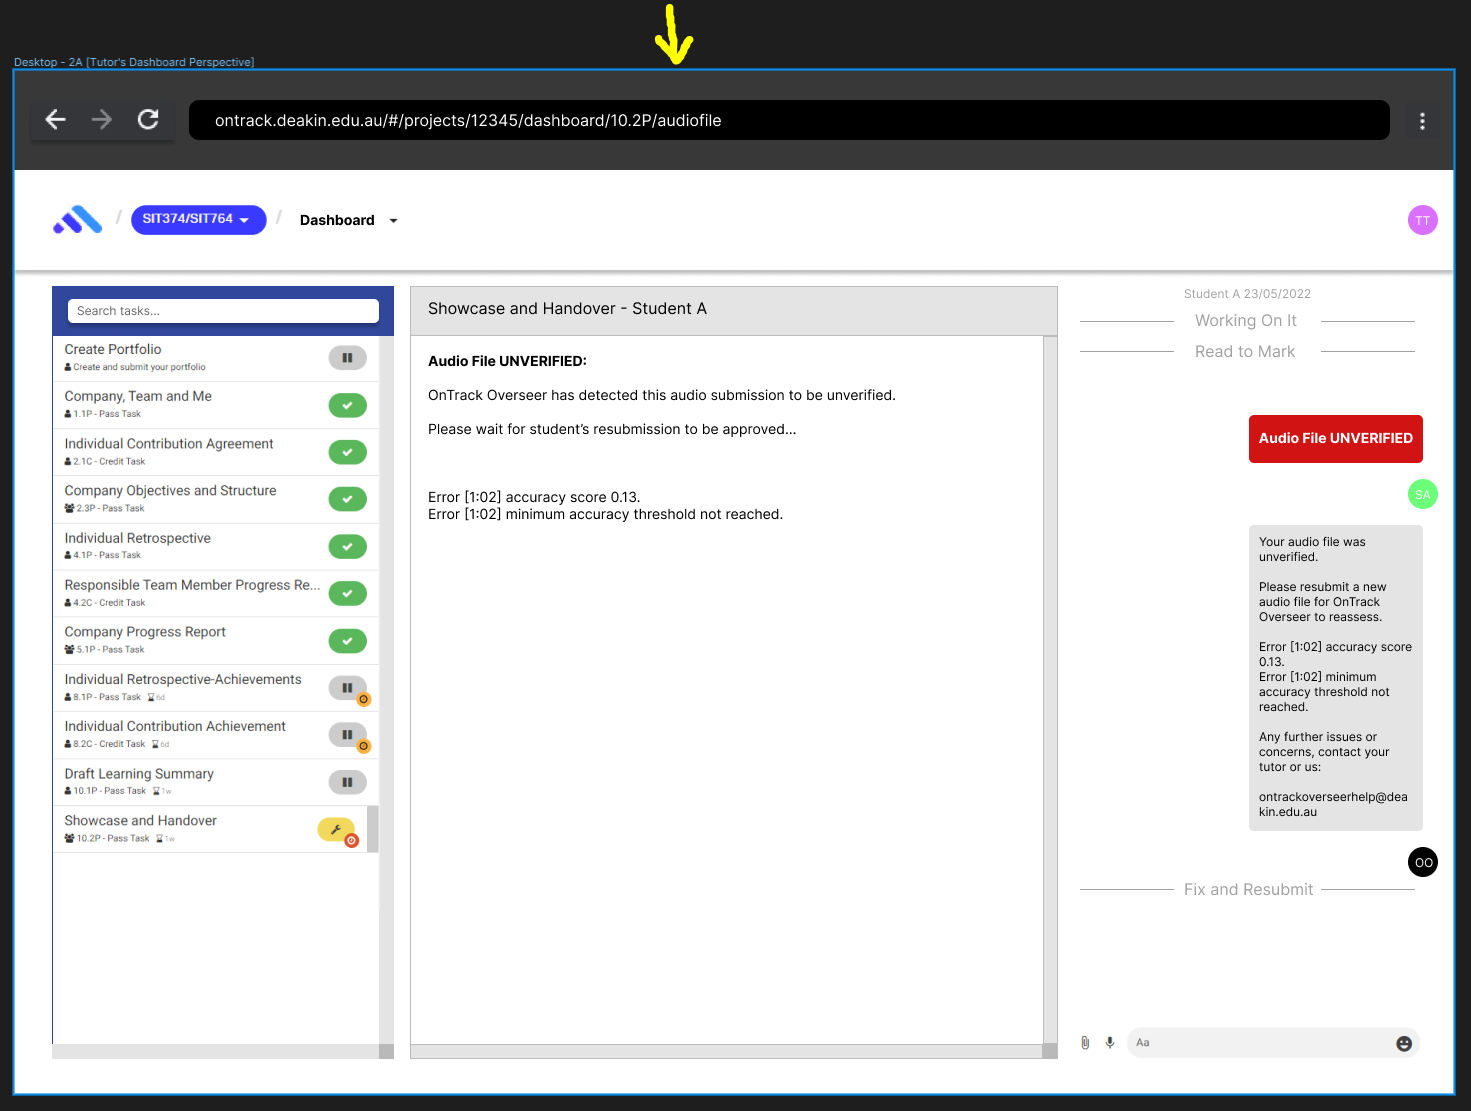
Task: Click the browser URL address bar
Action: coord(788,120)
